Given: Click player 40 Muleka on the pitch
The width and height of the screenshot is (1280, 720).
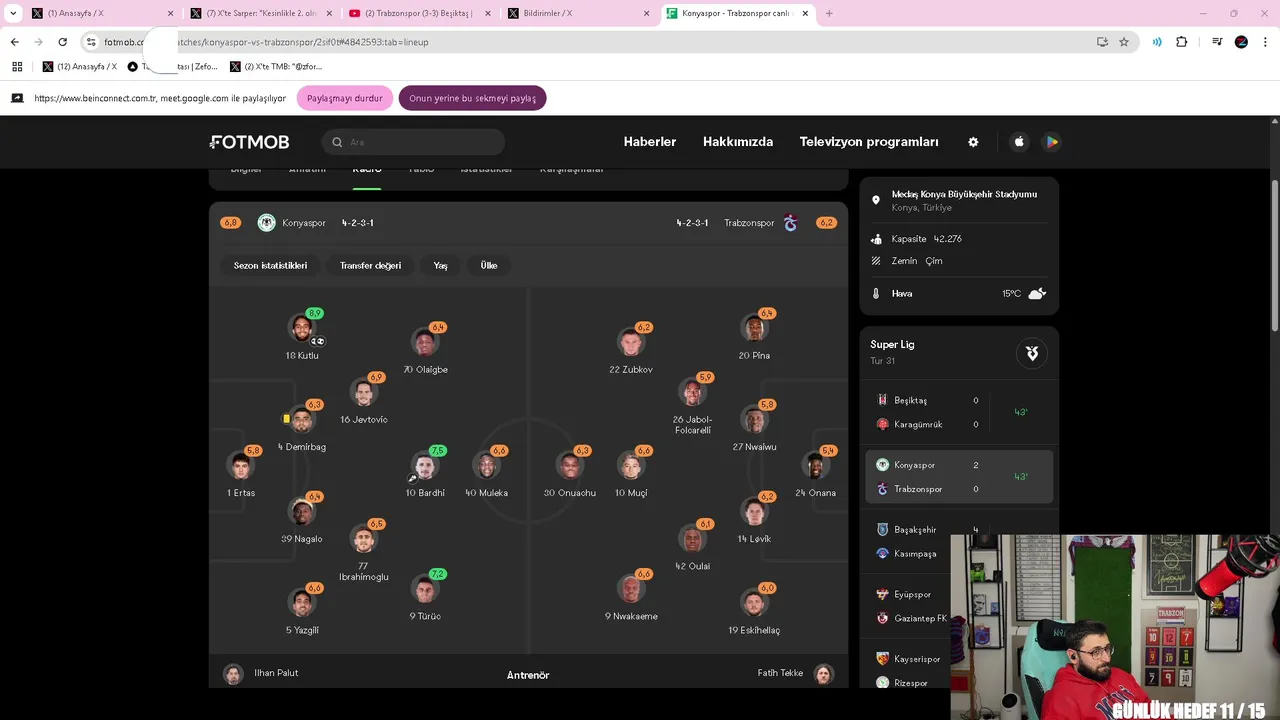Looking at the screenshot, I should coord(486,465).
